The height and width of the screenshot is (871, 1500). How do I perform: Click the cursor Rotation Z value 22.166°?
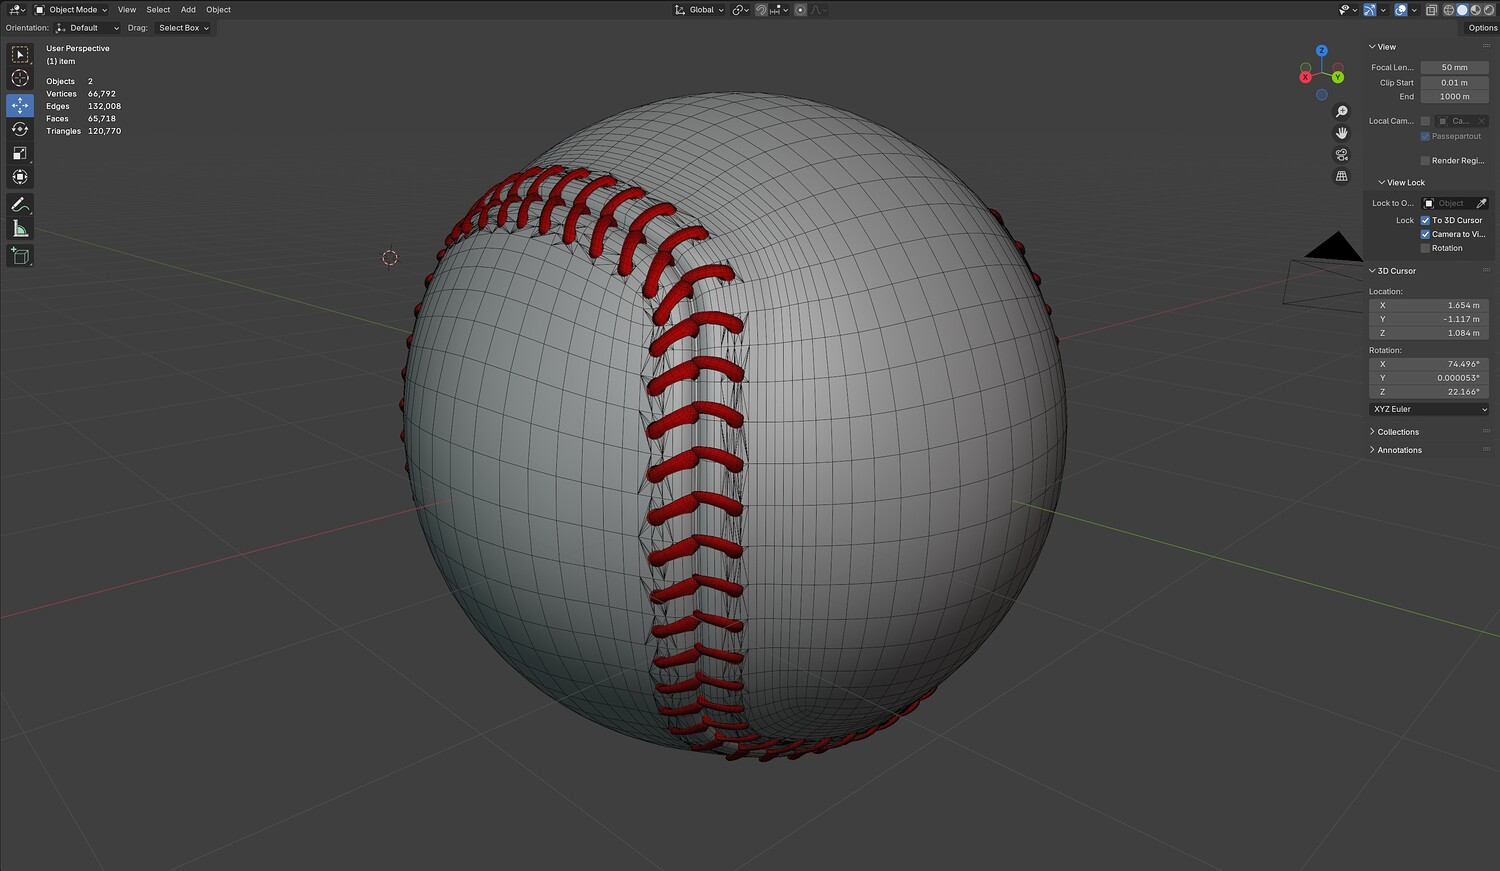click(x=1429, y=392)
